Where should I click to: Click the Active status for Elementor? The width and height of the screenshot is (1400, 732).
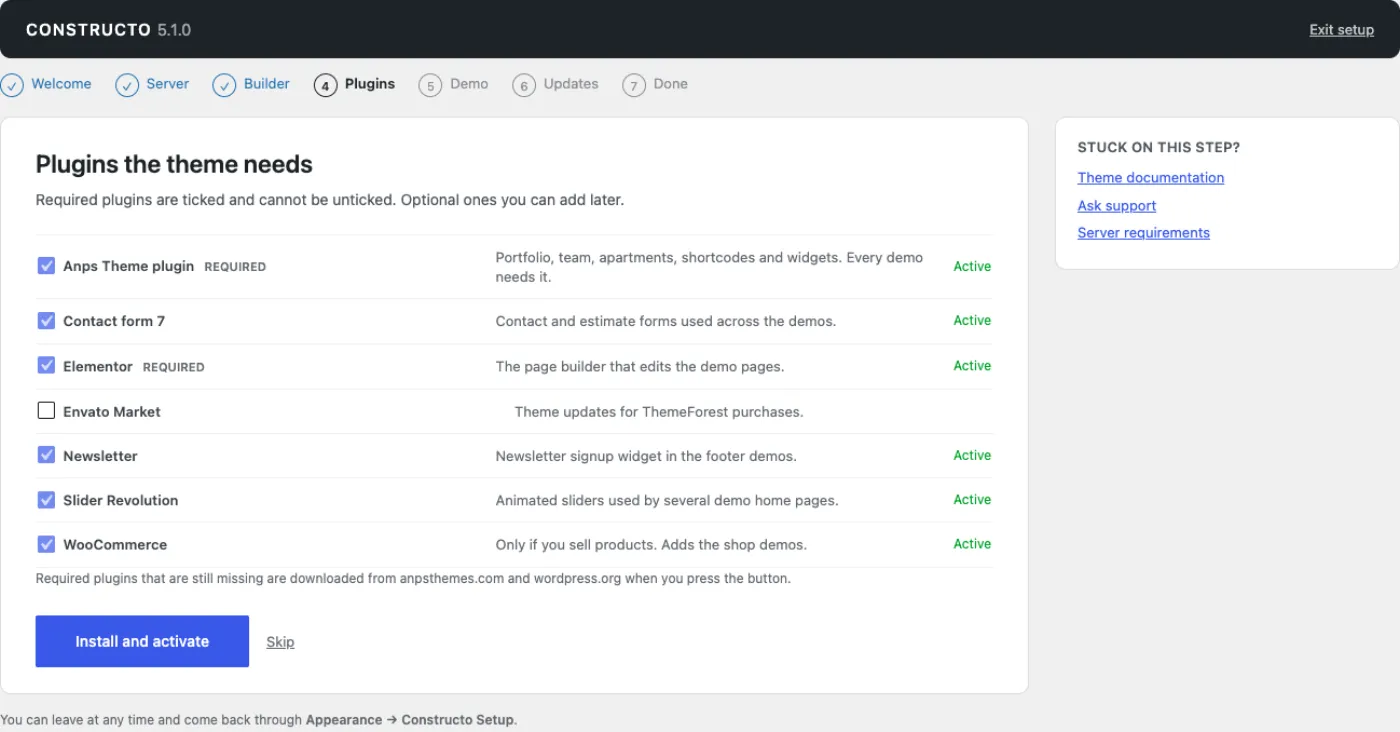point(972,365)
